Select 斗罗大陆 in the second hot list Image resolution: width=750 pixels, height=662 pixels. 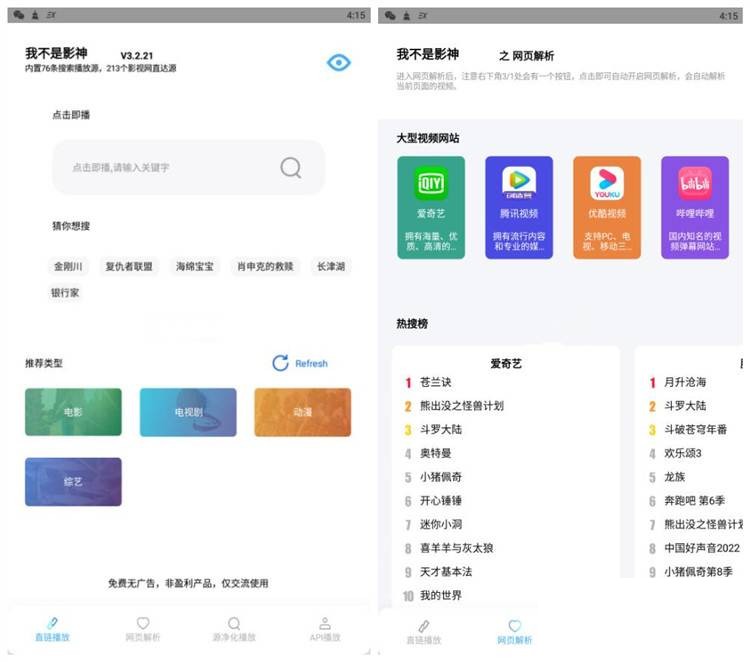point(685,406)
